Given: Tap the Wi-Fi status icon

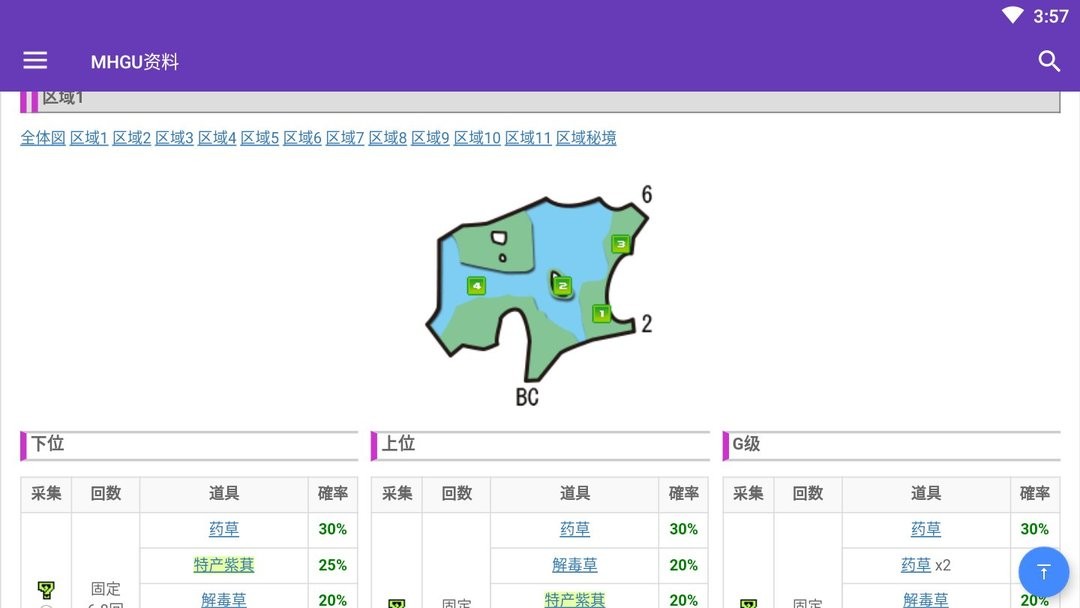Looking at the screenshot, I should point(1012,16).
